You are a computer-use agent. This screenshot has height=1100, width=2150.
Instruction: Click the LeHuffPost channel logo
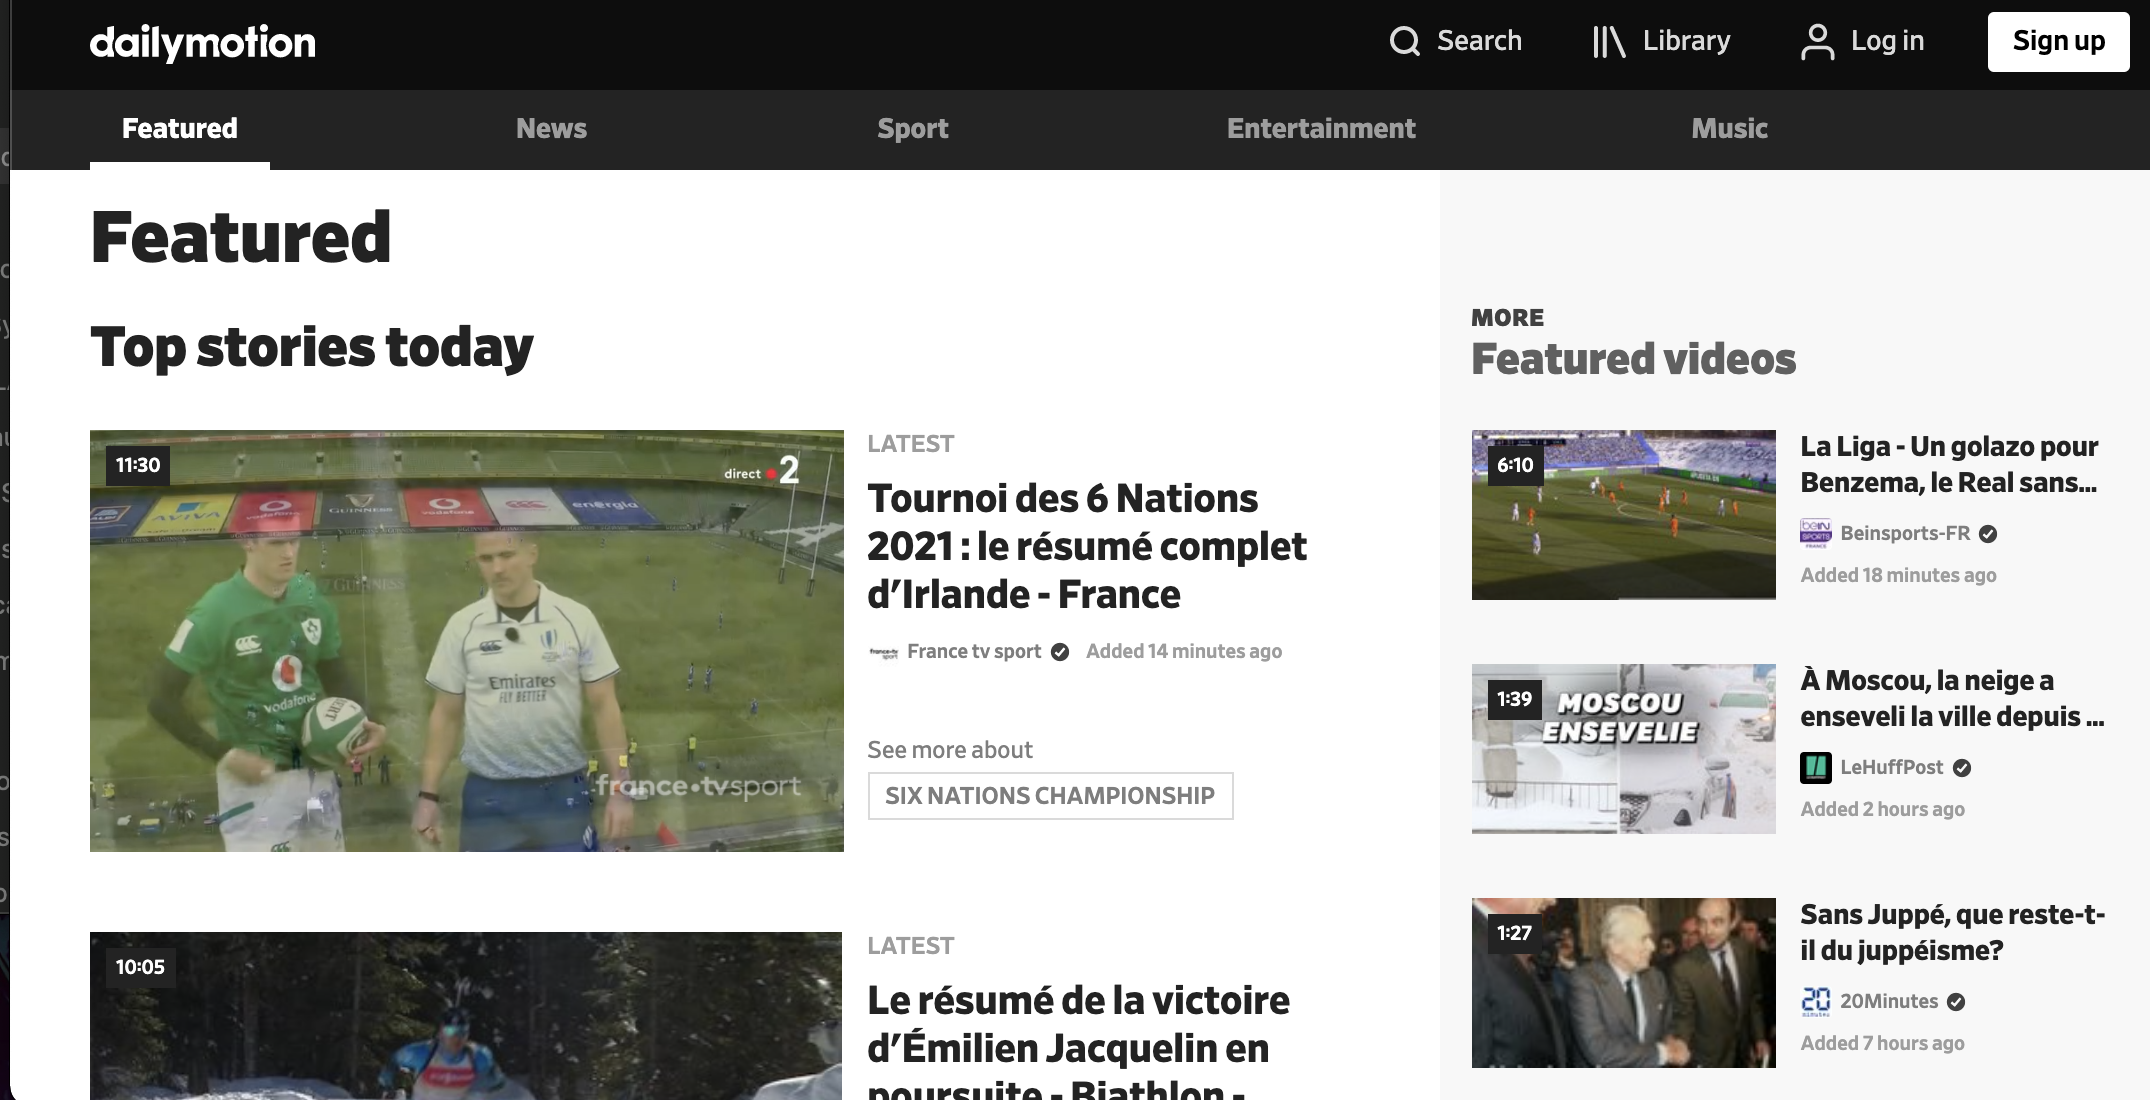1815,767
